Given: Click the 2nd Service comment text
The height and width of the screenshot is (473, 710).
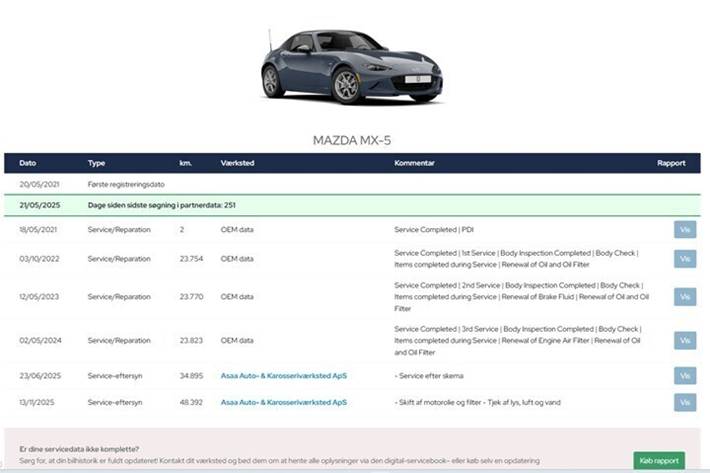Looking at the screenshot, I should click(522, 297).
